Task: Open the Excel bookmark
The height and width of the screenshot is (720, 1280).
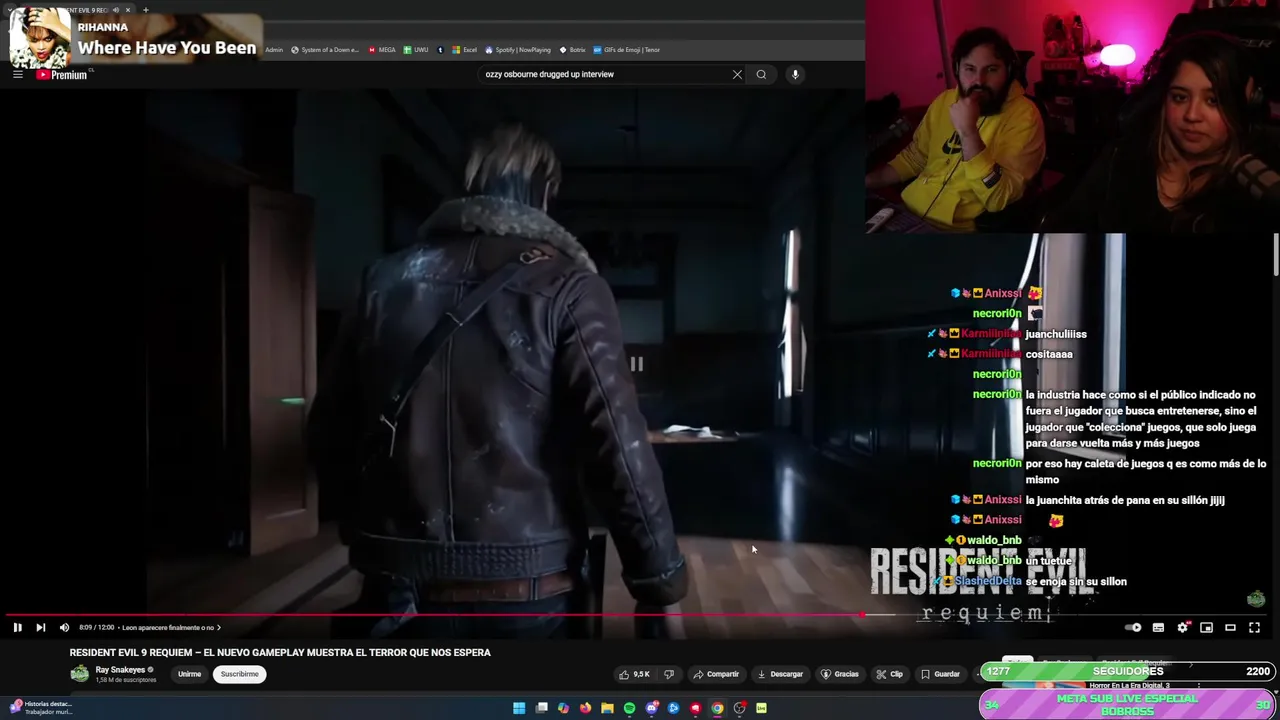Action: [464, 49]
